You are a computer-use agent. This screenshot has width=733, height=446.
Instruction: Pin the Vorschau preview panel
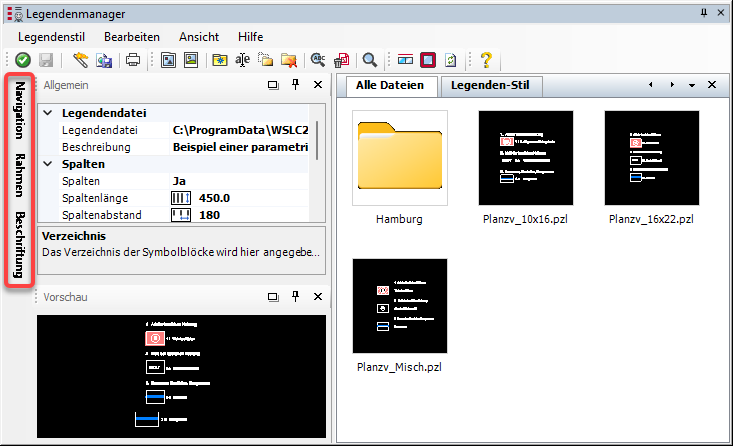click(x=295, y=297)
